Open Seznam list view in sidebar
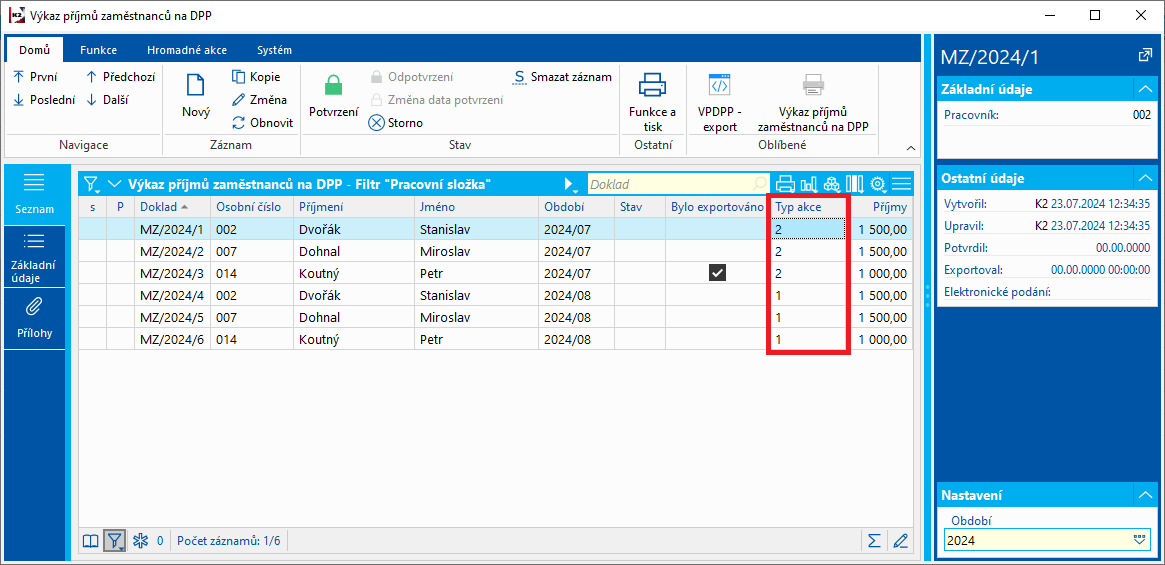1165x565 pixels. coord(36,195)
